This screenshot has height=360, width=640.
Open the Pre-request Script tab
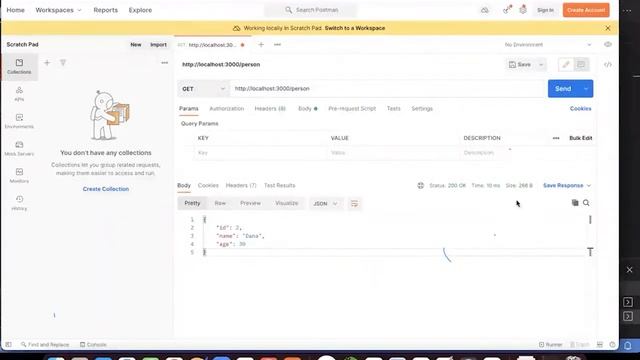[352, 109]
